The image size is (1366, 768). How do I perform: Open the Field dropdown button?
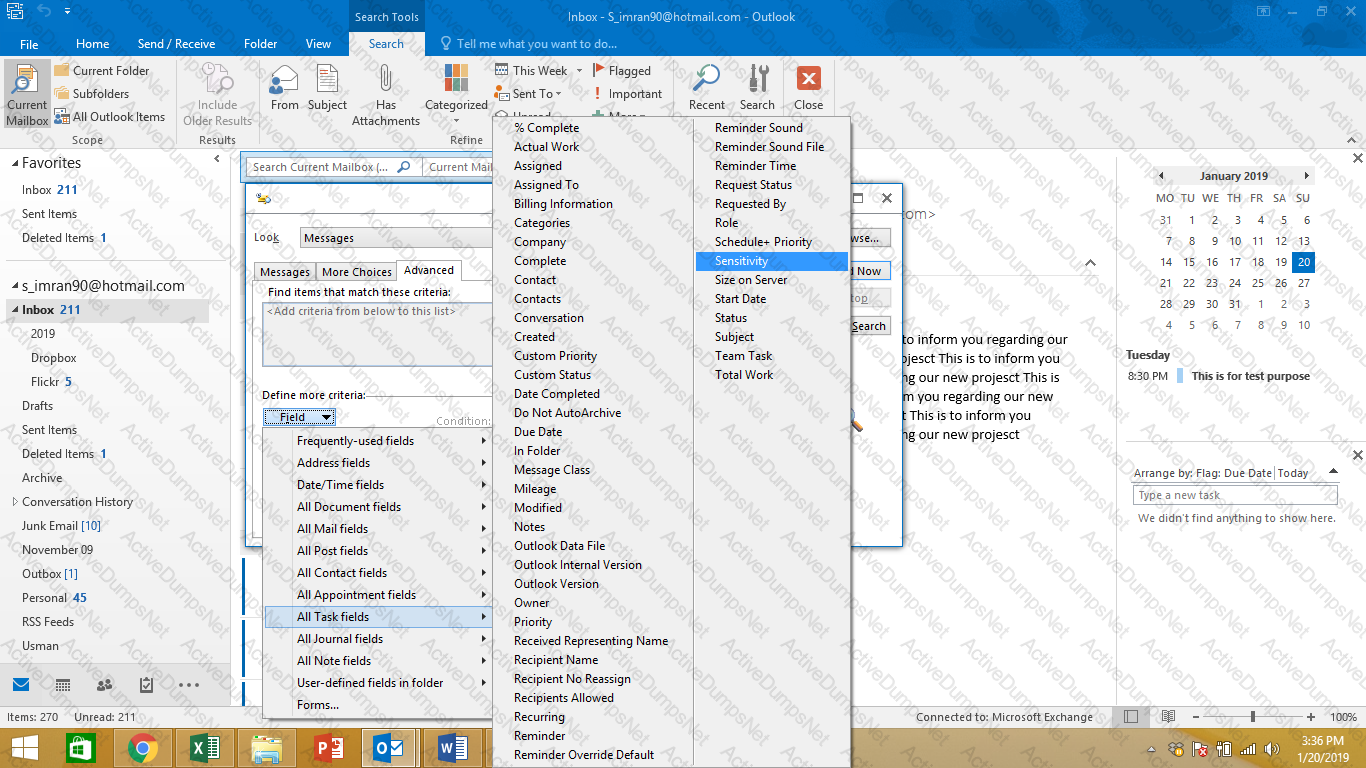tap(300, 417)
